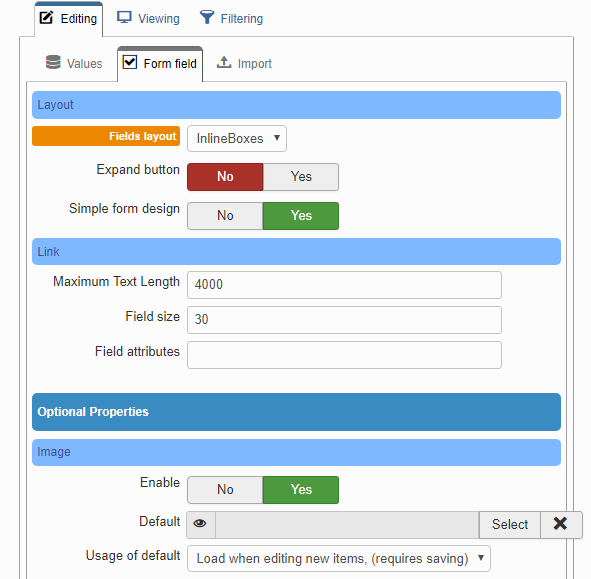Open the InlineBoxes fields layout dropdown

coord(237,139)
